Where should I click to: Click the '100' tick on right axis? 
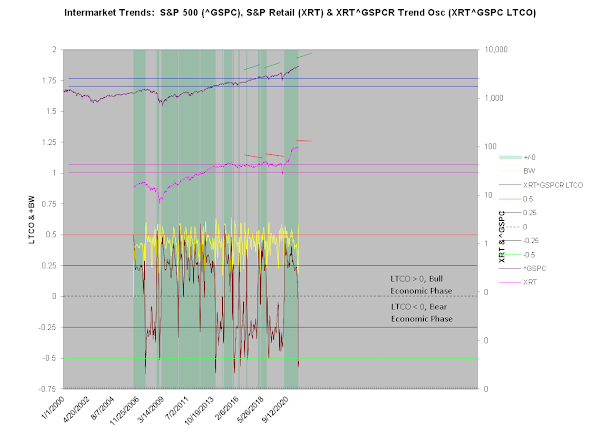pyautogui.click(x=490, y=147)
